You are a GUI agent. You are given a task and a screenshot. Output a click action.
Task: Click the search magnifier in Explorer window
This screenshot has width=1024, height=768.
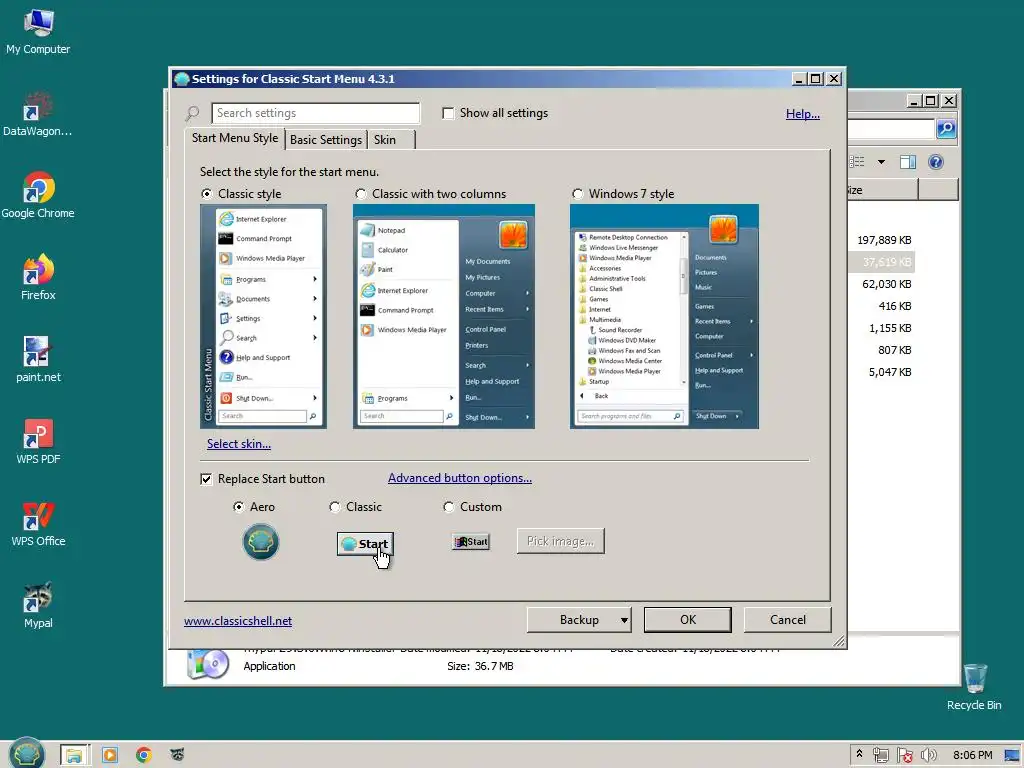(946, 129)
